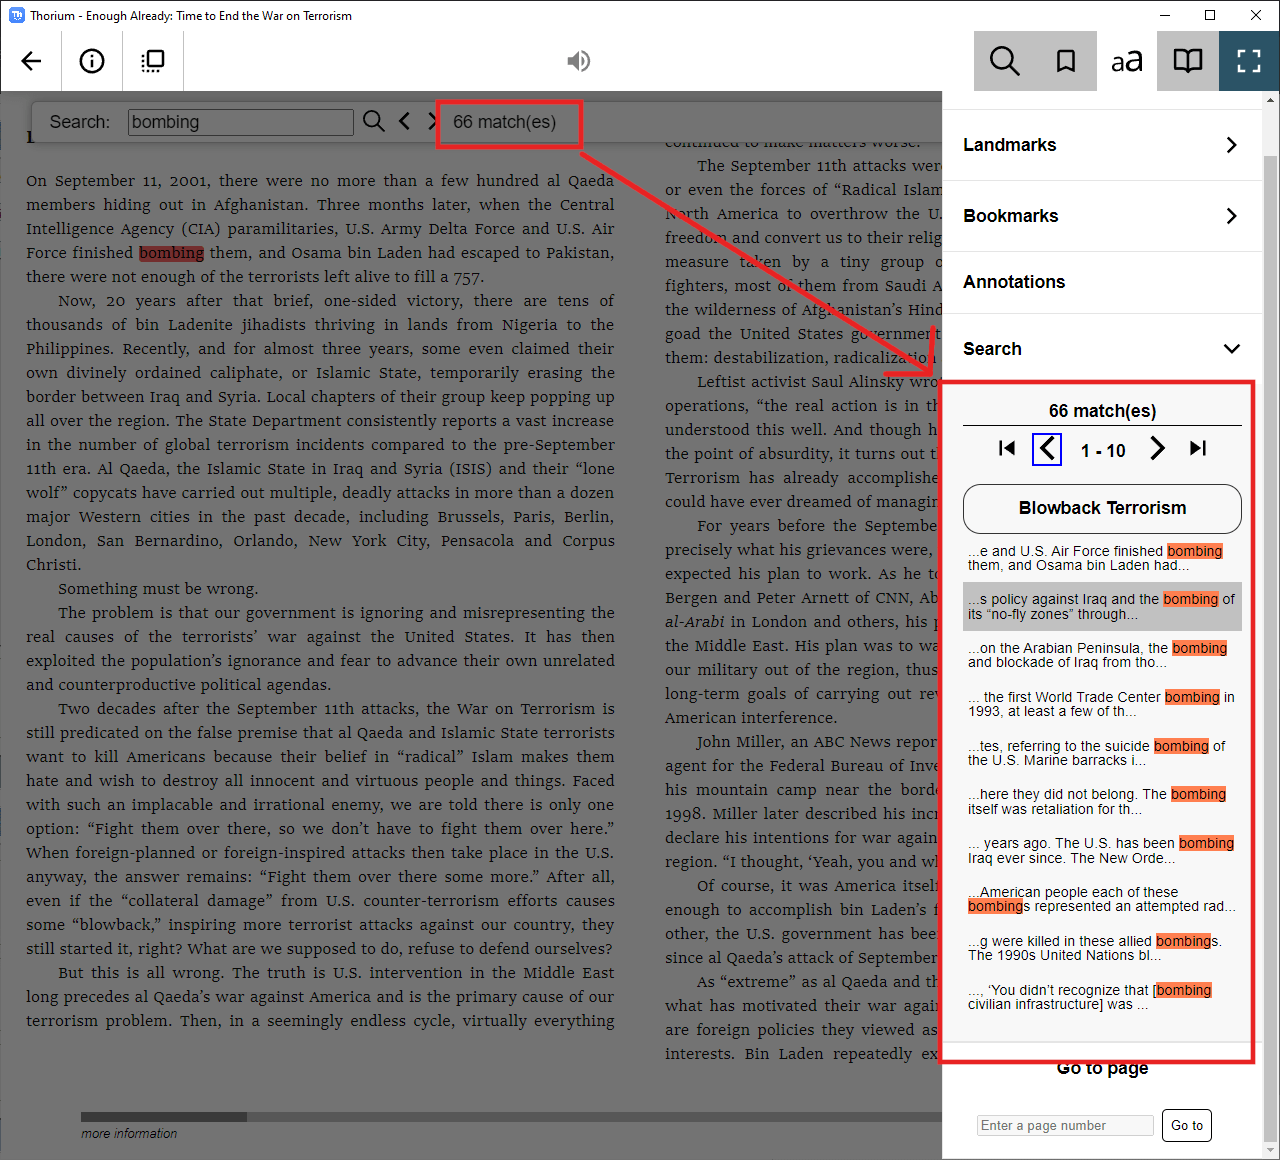
Task: Click the '66 match(es)' text in the search bar
Action: tap(504, 122)
